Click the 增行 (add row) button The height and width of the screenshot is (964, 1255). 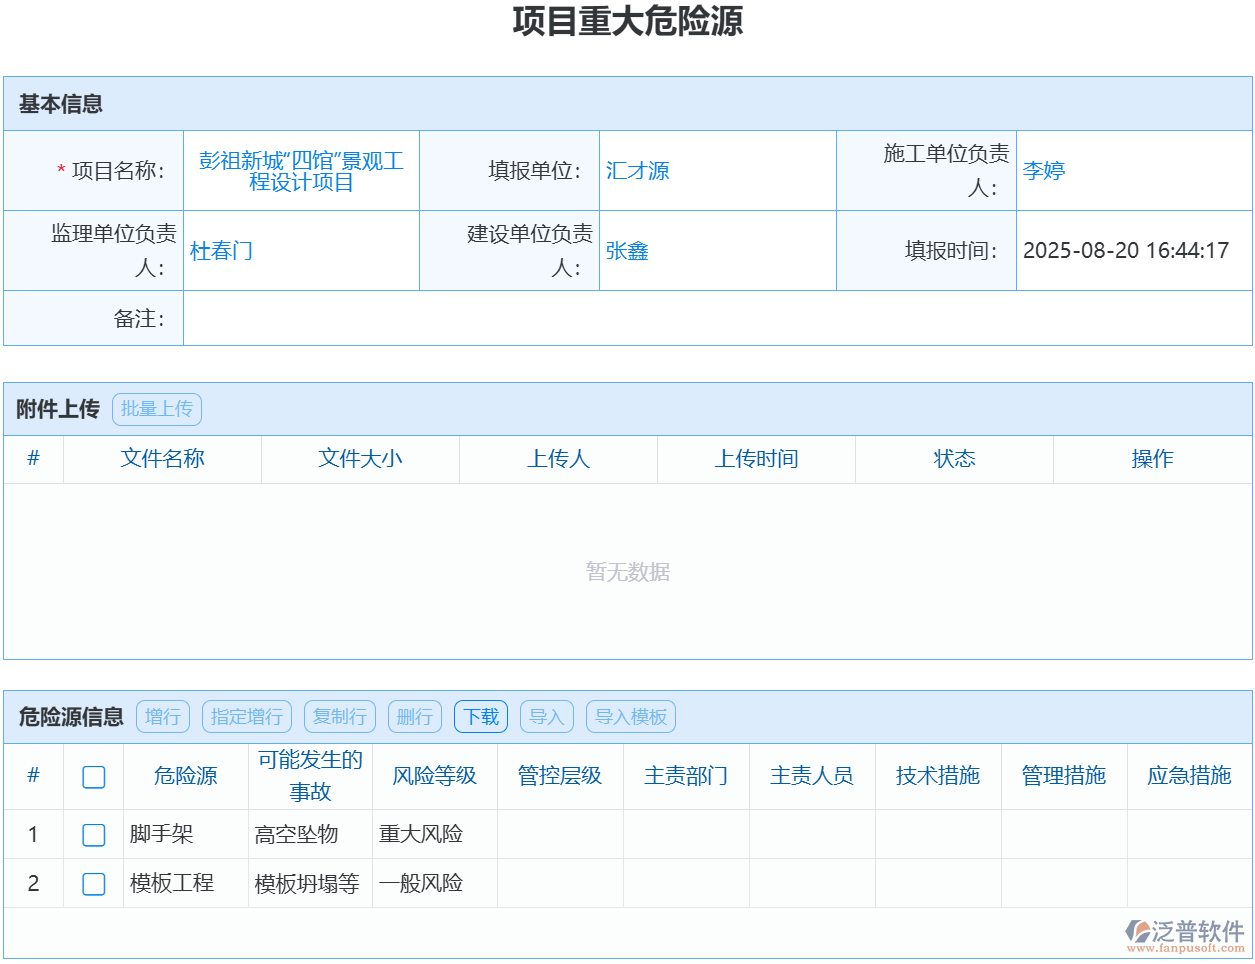tap(162, 716)
